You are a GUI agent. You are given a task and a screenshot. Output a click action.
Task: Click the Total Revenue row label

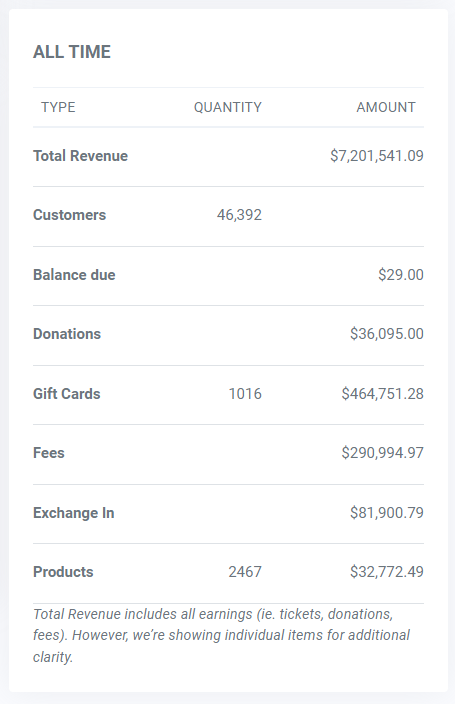coord(80,156)
